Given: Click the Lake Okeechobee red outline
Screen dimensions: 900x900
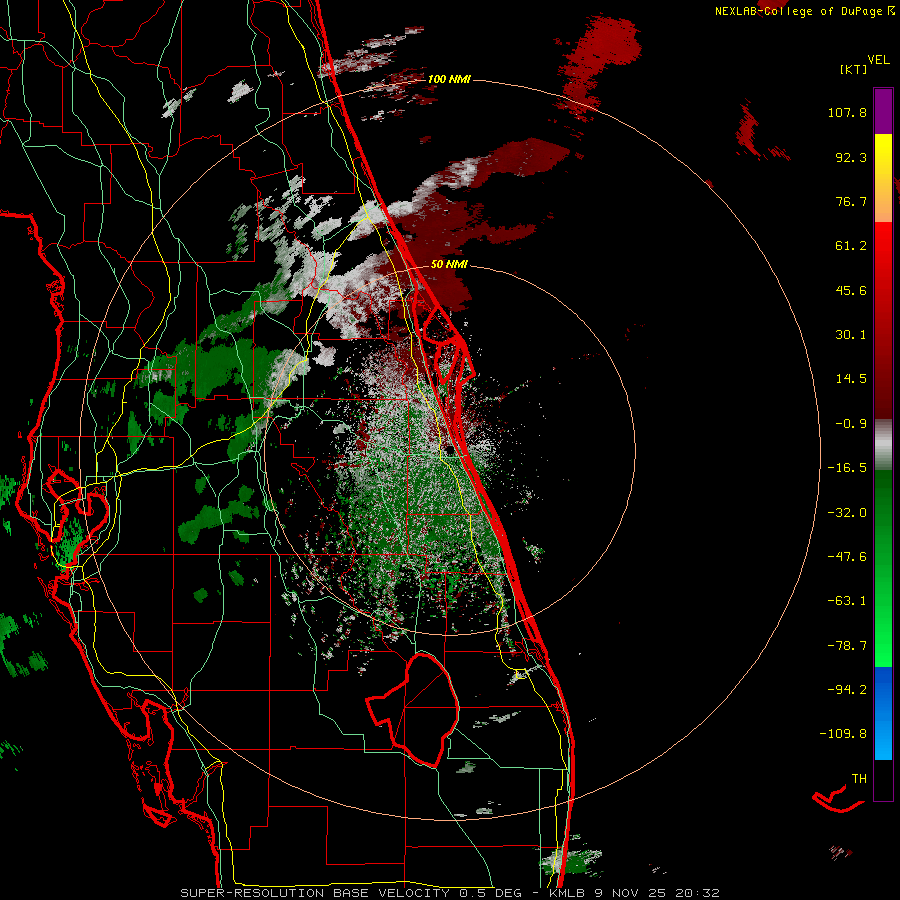Looking at the screenshot, I should tap(413, 709).
